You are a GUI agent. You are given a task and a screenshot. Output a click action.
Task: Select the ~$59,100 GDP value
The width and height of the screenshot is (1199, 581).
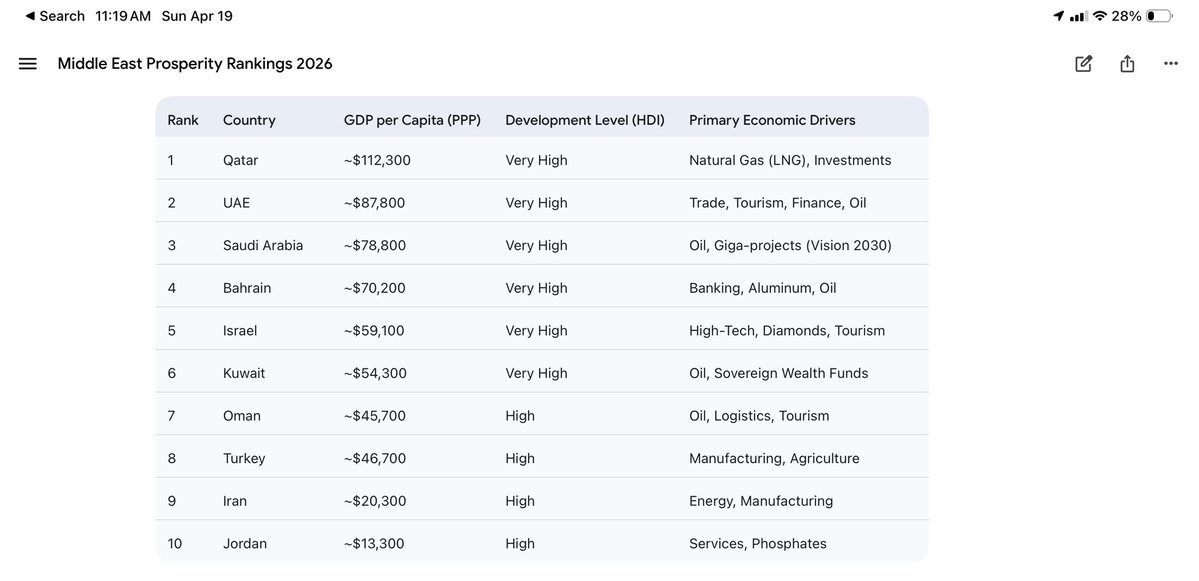[374, 331]
